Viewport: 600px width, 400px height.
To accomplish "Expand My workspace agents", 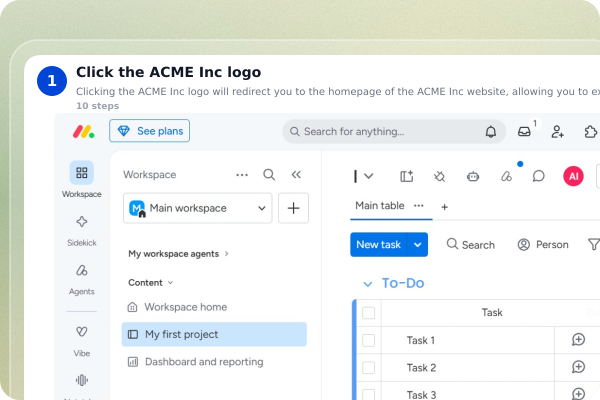I will 178,254.
